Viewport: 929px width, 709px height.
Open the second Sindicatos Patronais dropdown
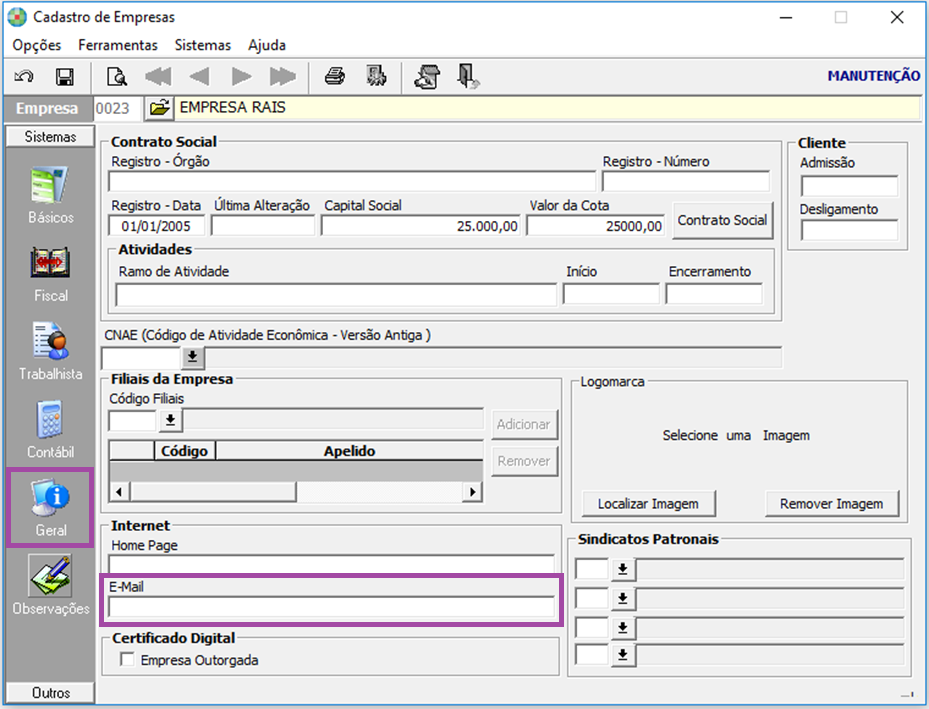pos(623,598)
